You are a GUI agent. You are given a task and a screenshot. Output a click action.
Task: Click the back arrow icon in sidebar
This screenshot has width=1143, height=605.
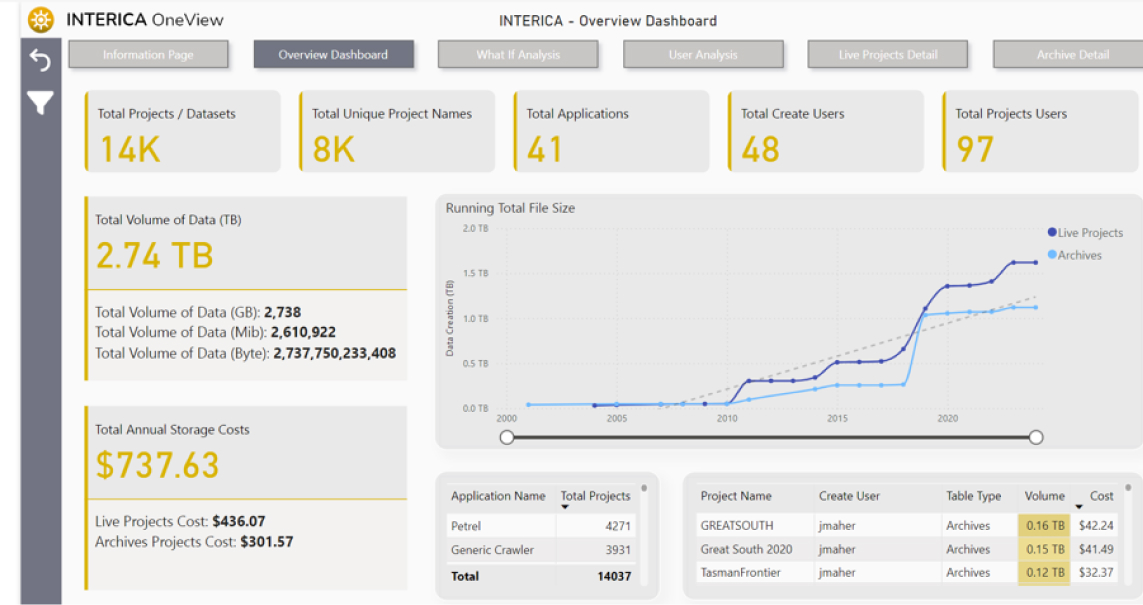click(x=40, y=61)
